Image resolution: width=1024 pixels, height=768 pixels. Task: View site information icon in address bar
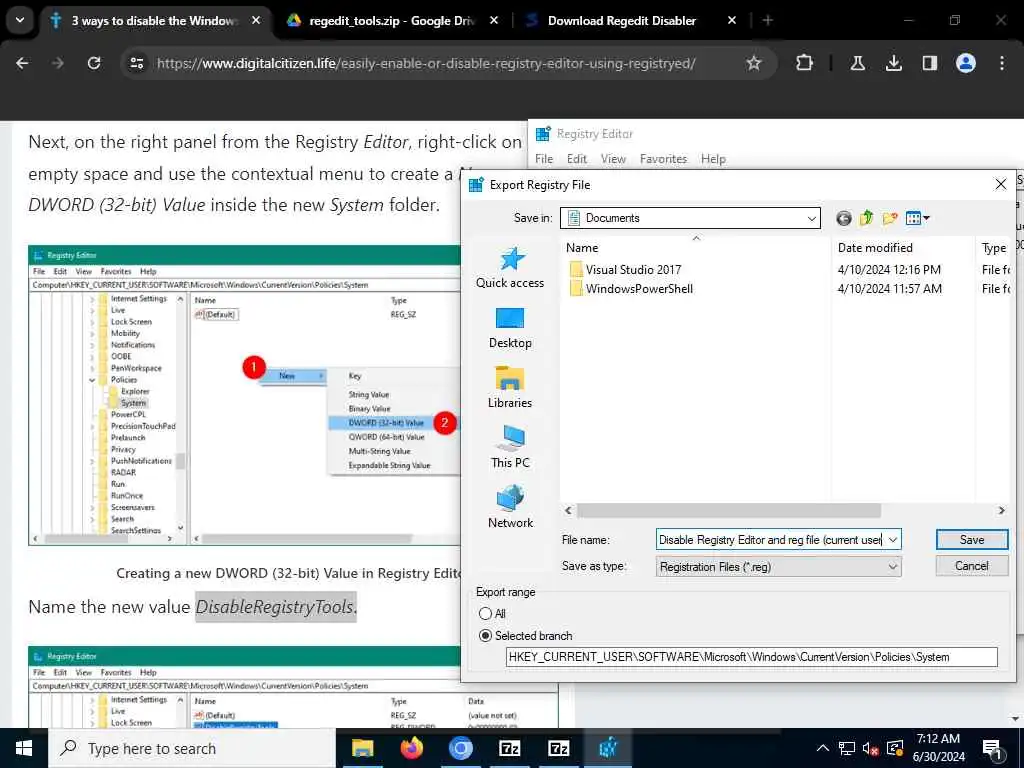point(136,63)
